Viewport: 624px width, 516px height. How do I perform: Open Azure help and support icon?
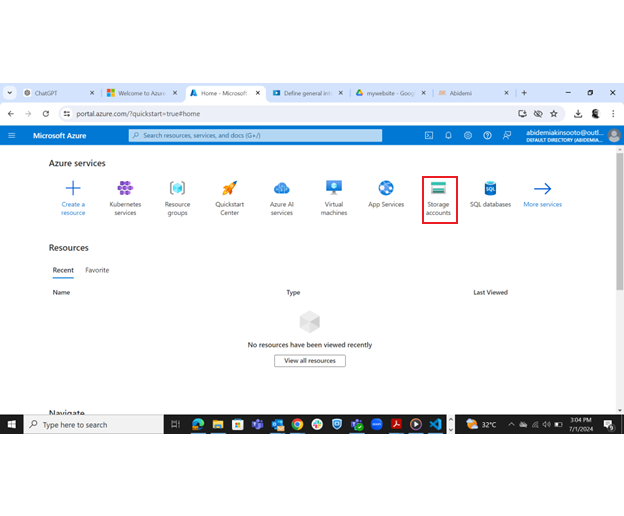(487, 136)
